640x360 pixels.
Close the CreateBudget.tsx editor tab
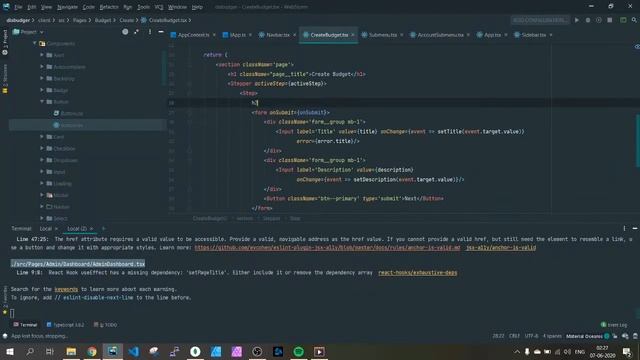[x=353, y=35]
